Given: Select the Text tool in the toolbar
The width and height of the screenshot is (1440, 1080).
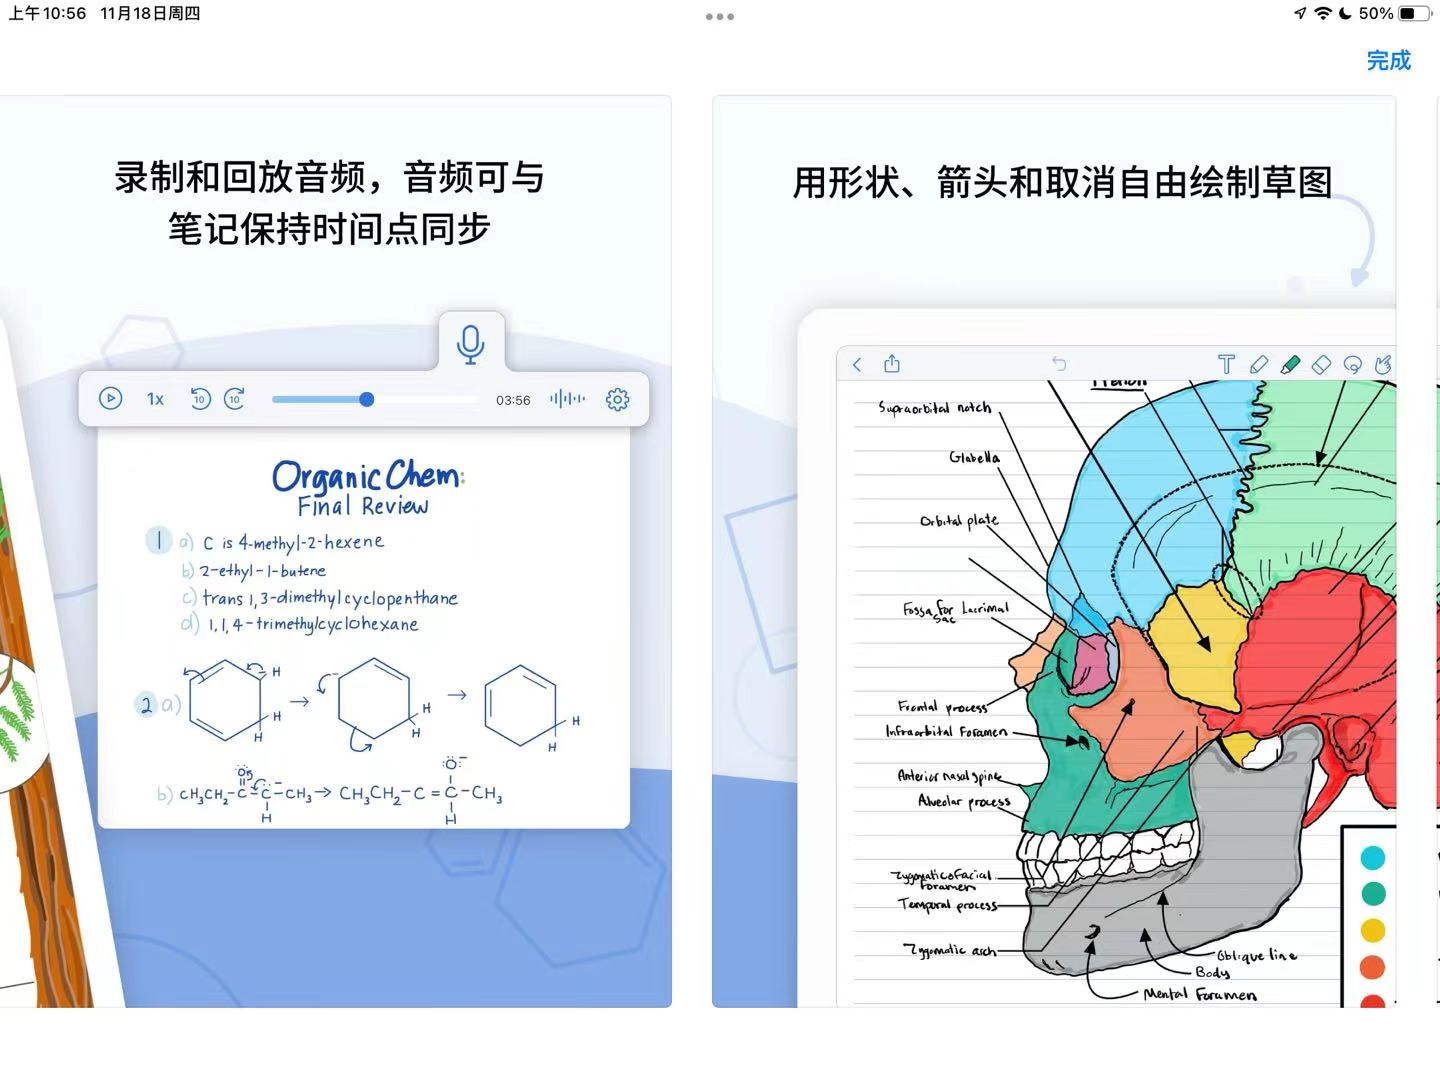Looking at the screenshot, I should (1226, 364).
